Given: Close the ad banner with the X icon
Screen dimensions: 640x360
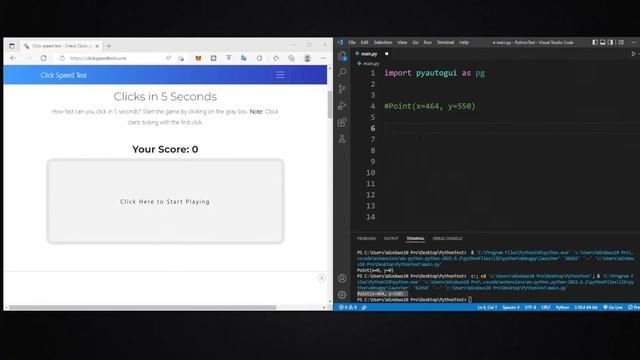Looking at the screenshot, I should click(321, 278).
